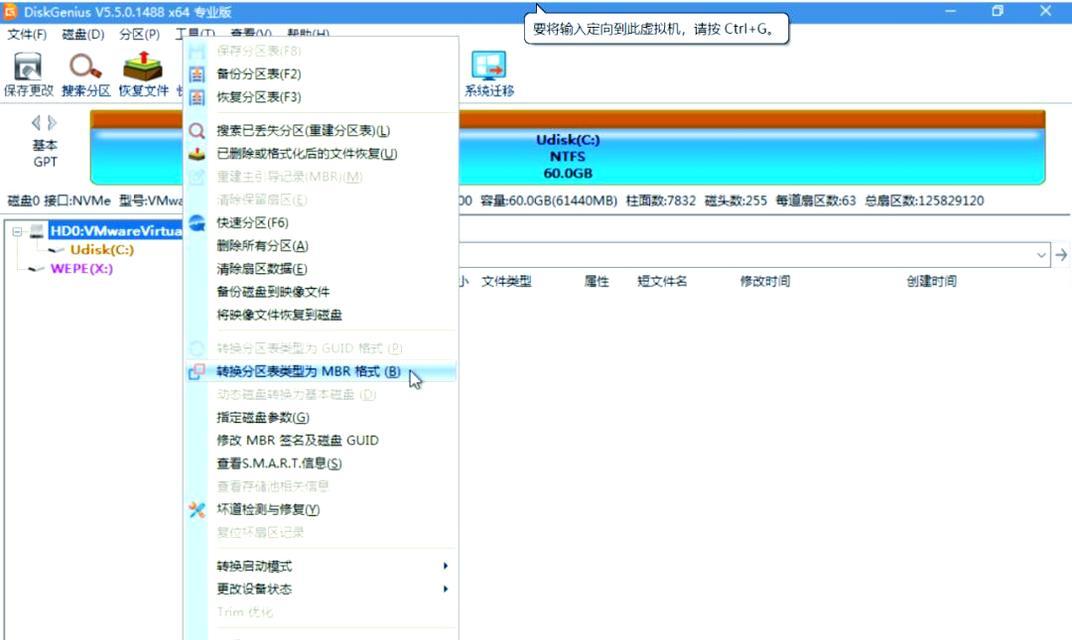The width and height of the screenshot is (1072, 640).
Task: Restore down the DiskGenius window
Action: pos(997,11)
